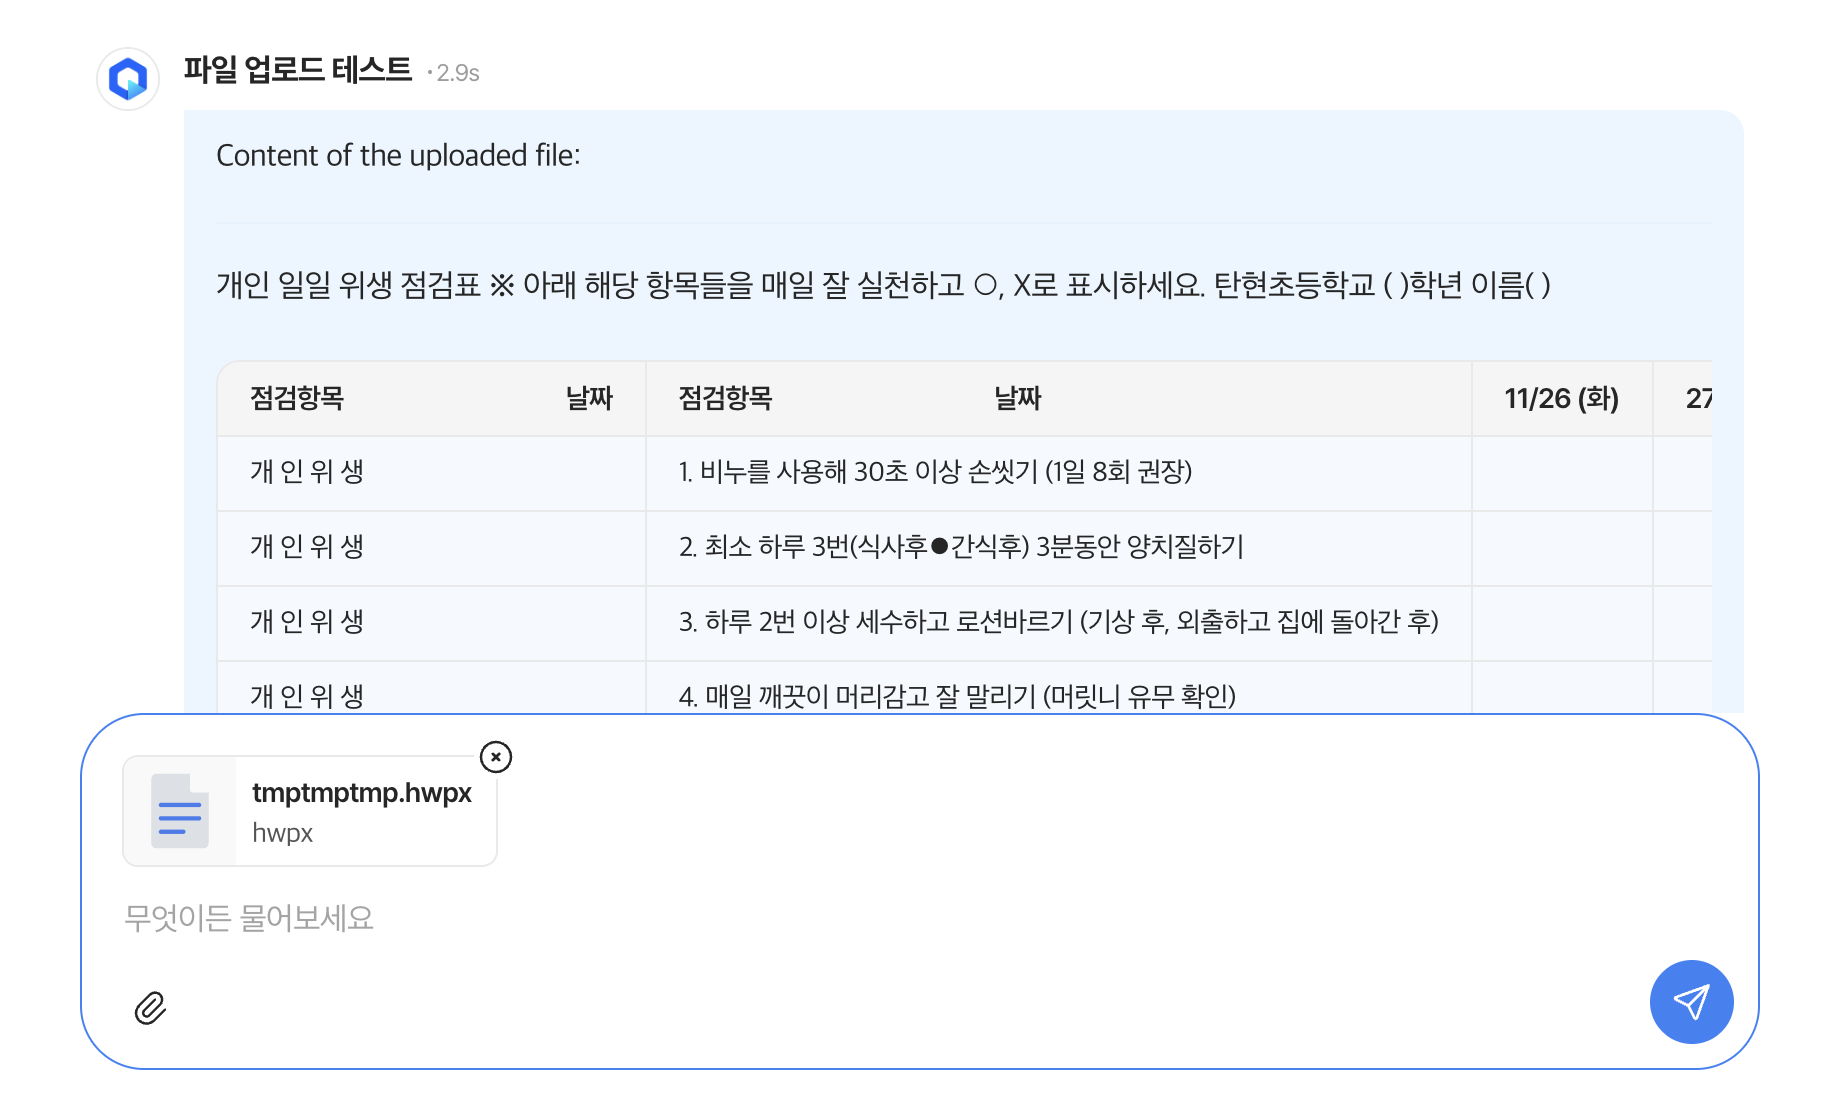Click the 개인 일일 위생 점검표 description paragraph
This screenshot has width=1832, height=1102.
[882, 286]
